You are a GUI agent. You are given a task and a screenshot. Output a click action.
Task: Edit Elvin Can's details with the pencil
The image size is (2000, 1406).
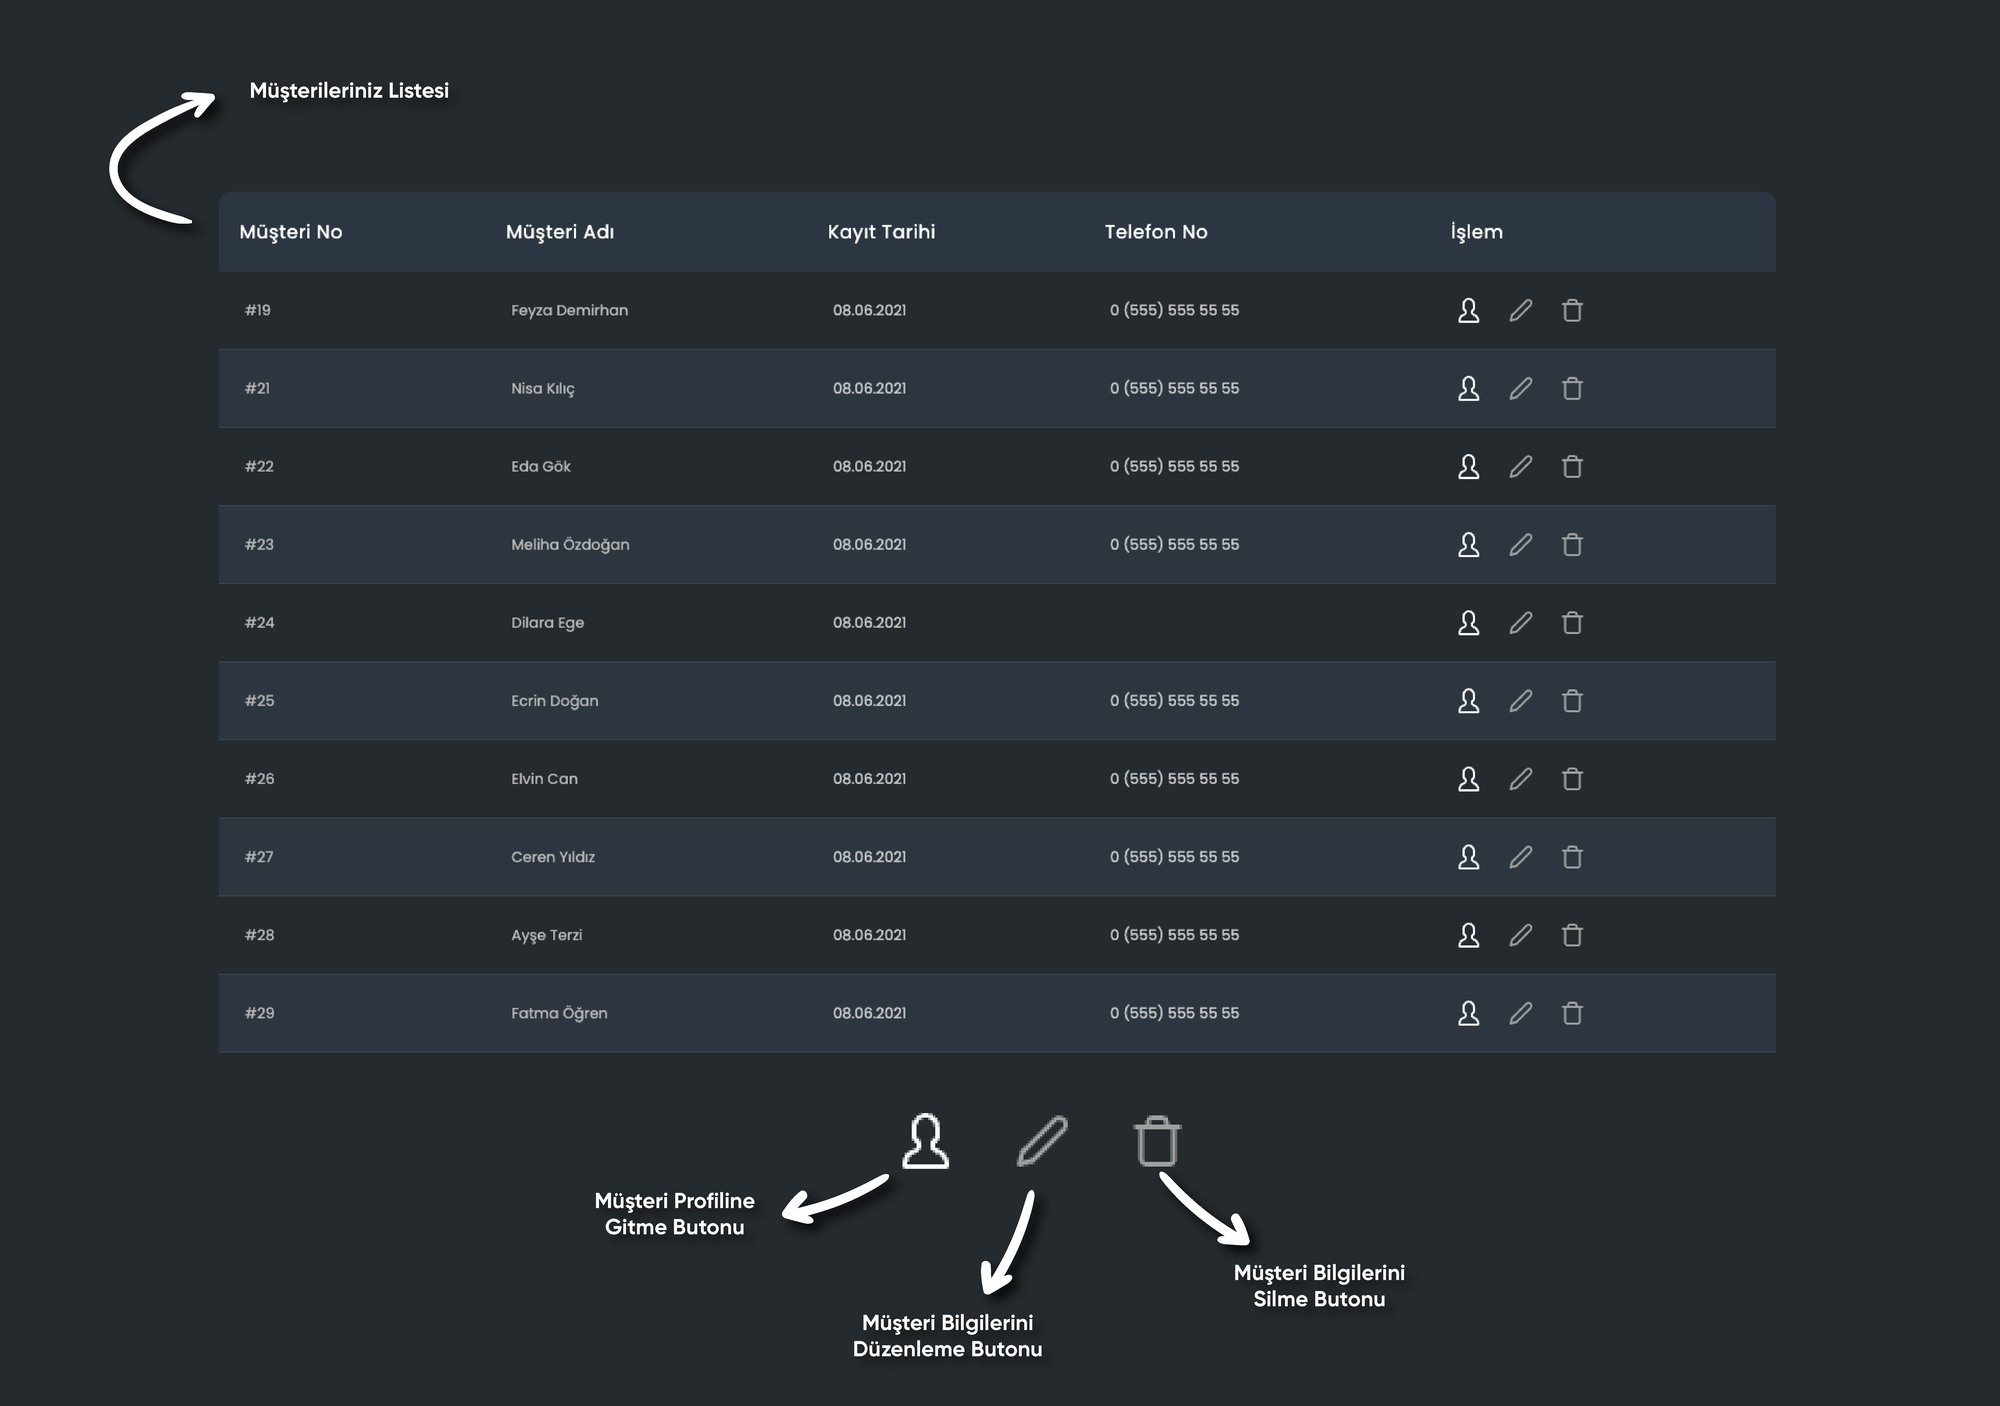(x=1520, y=778)
